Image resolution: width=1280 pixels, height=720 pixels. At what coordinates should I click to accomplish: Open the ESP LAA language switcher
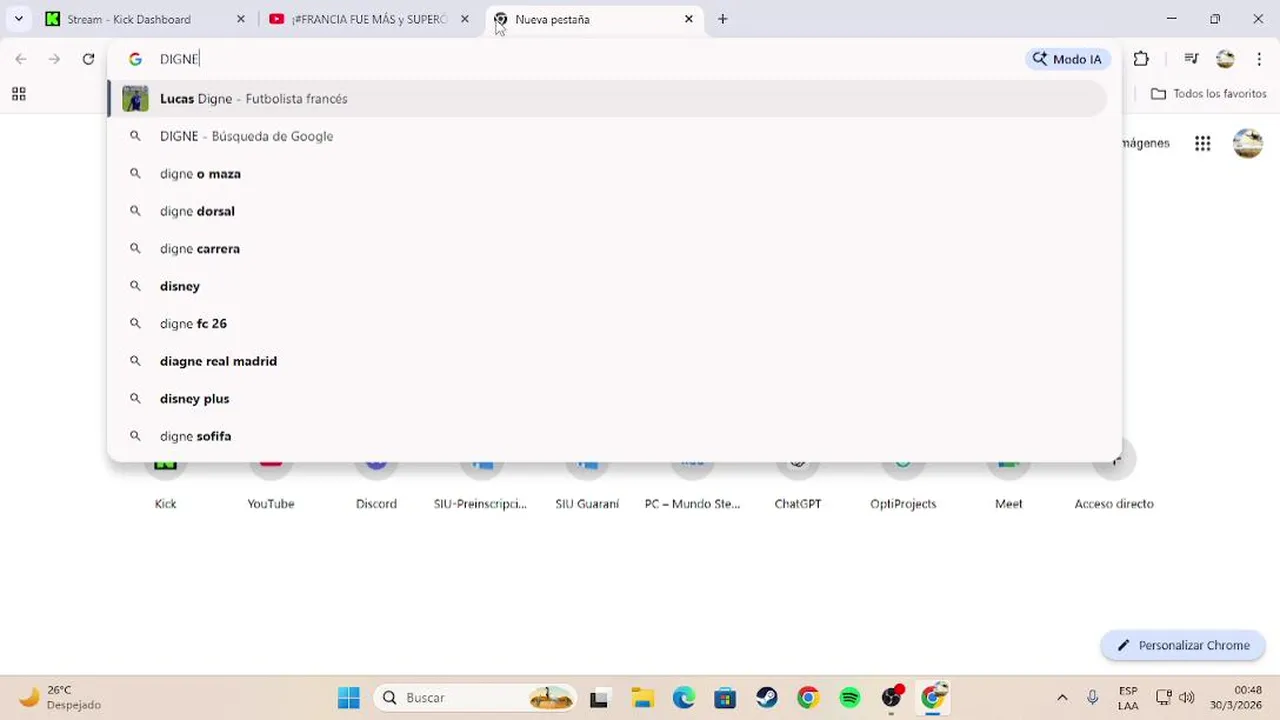click(1128, 698)
